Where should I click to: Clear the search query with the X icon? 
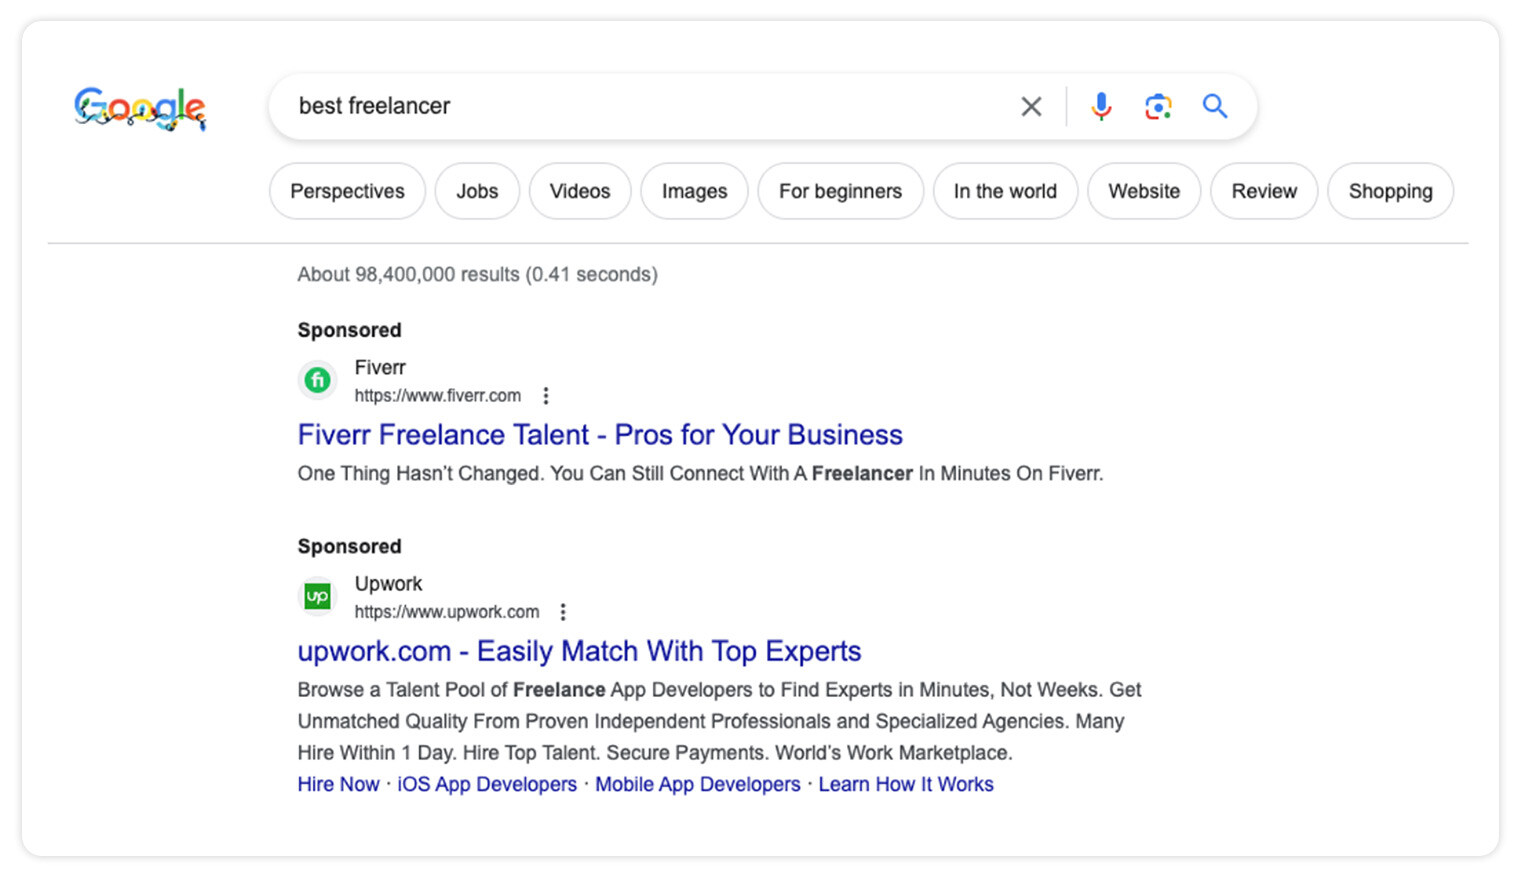1031,105
